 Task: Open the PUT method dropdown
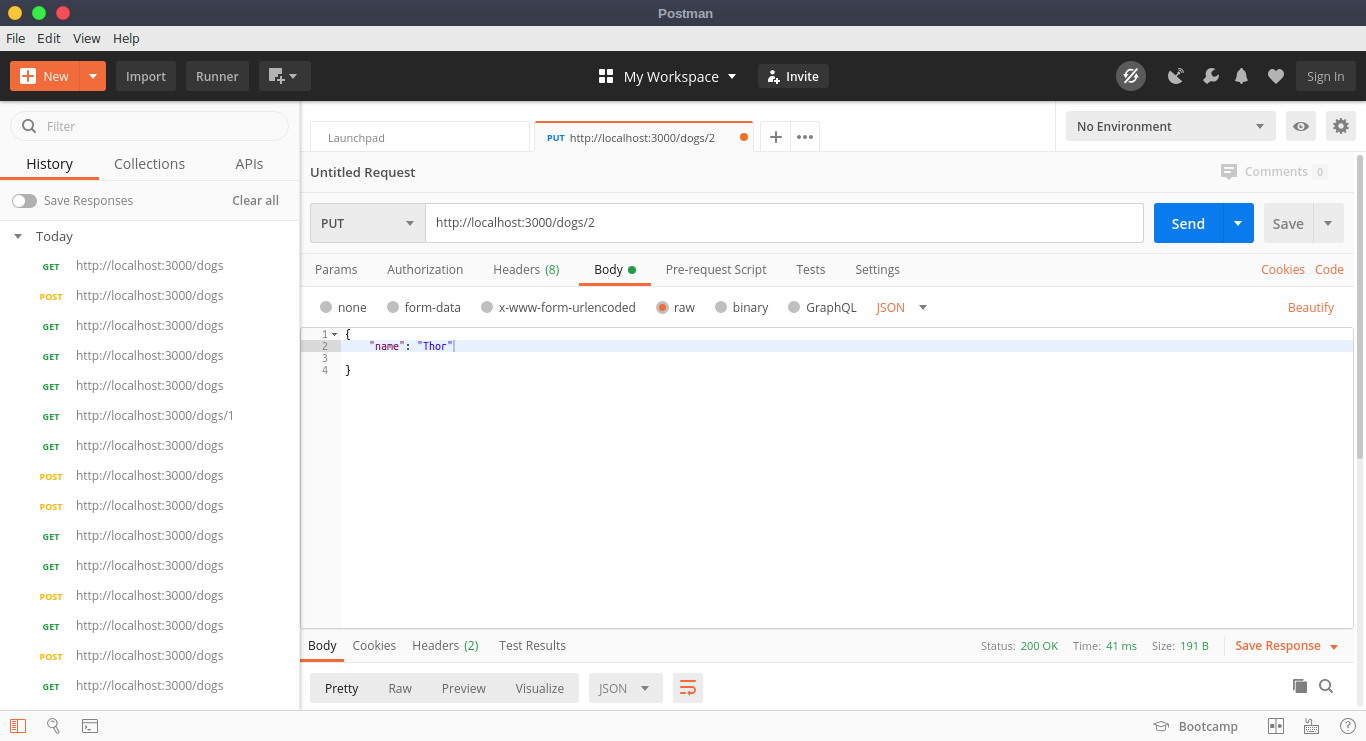click(368, 223)
